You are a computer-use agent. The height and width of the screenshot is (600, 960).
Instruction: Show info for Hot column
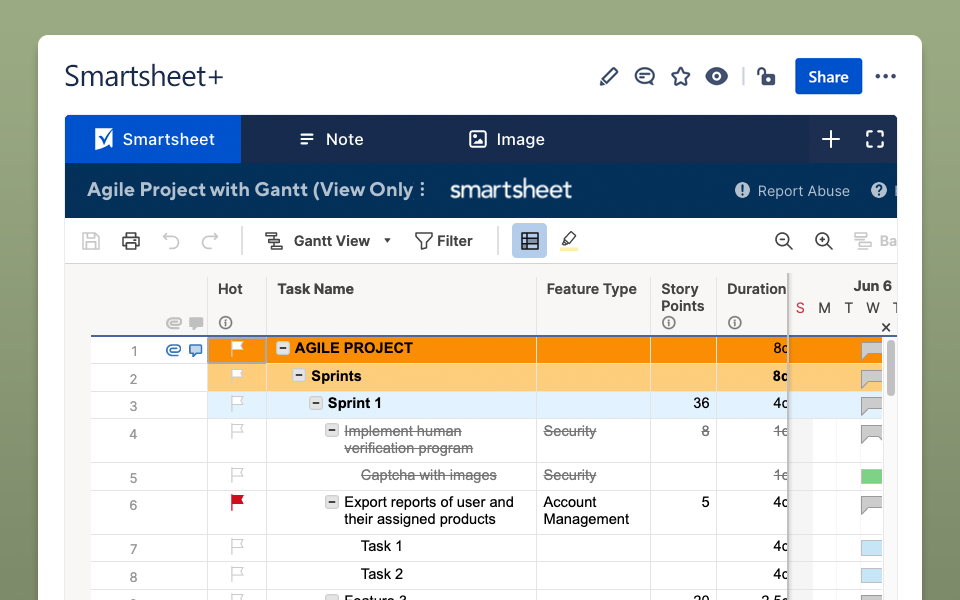[x=225, y=323]
